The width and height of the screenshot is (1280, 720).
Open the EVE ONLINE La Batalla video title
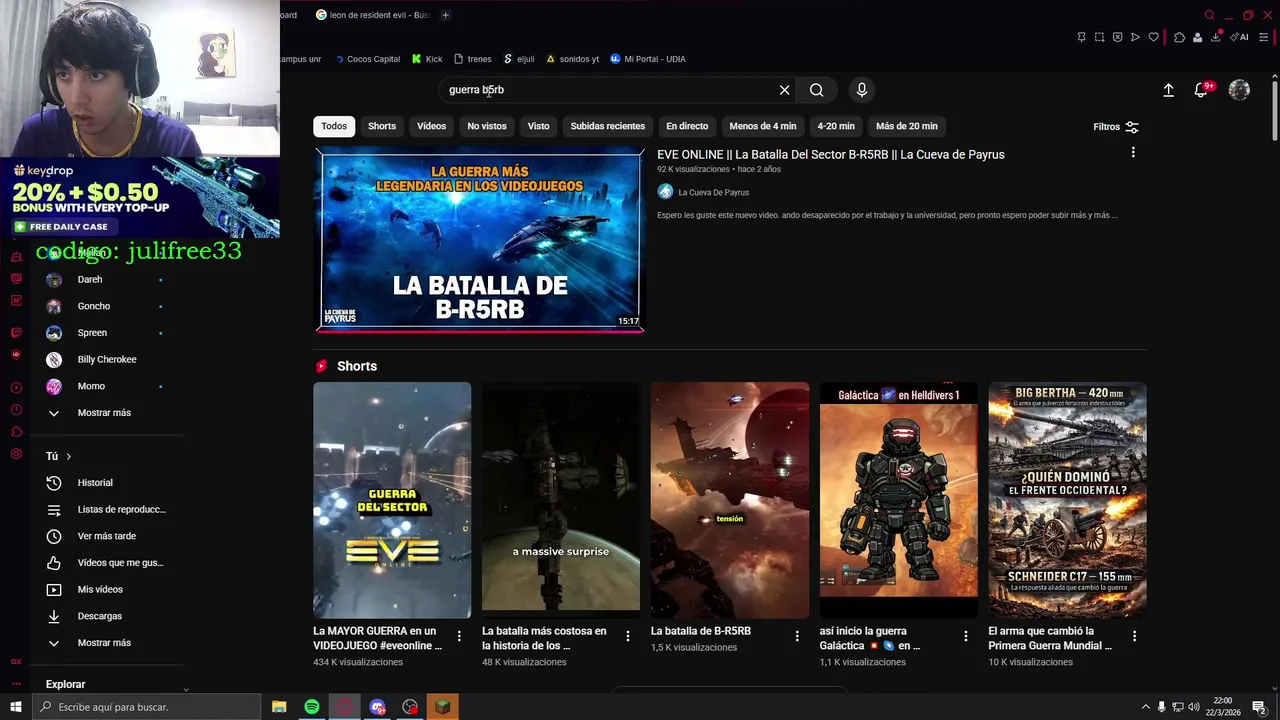pyautogui.click(x=831, y=154)
